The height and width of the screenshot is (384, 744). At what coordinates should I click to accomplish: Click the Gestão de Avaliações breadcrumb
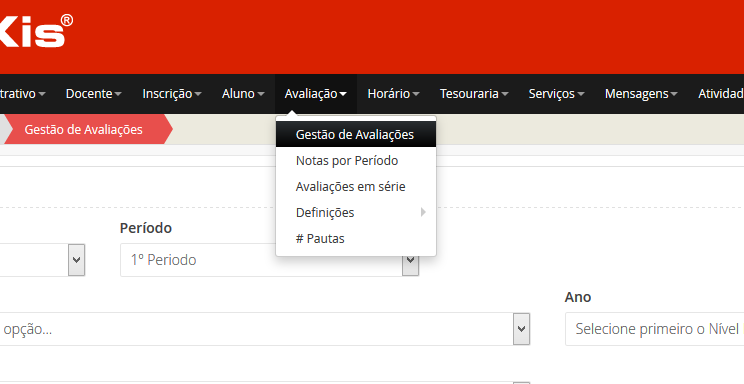tap(84, 130)
